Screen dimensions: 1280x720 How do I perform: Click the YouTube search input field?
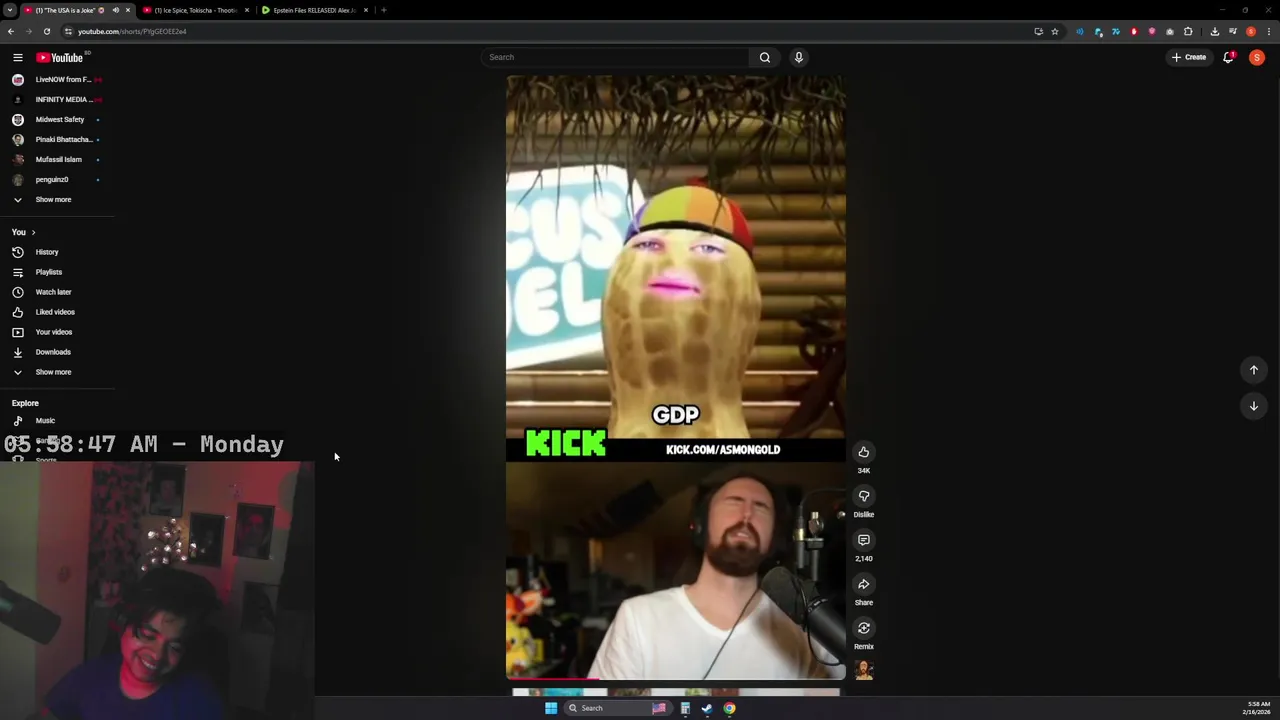(x=615, y=57)
